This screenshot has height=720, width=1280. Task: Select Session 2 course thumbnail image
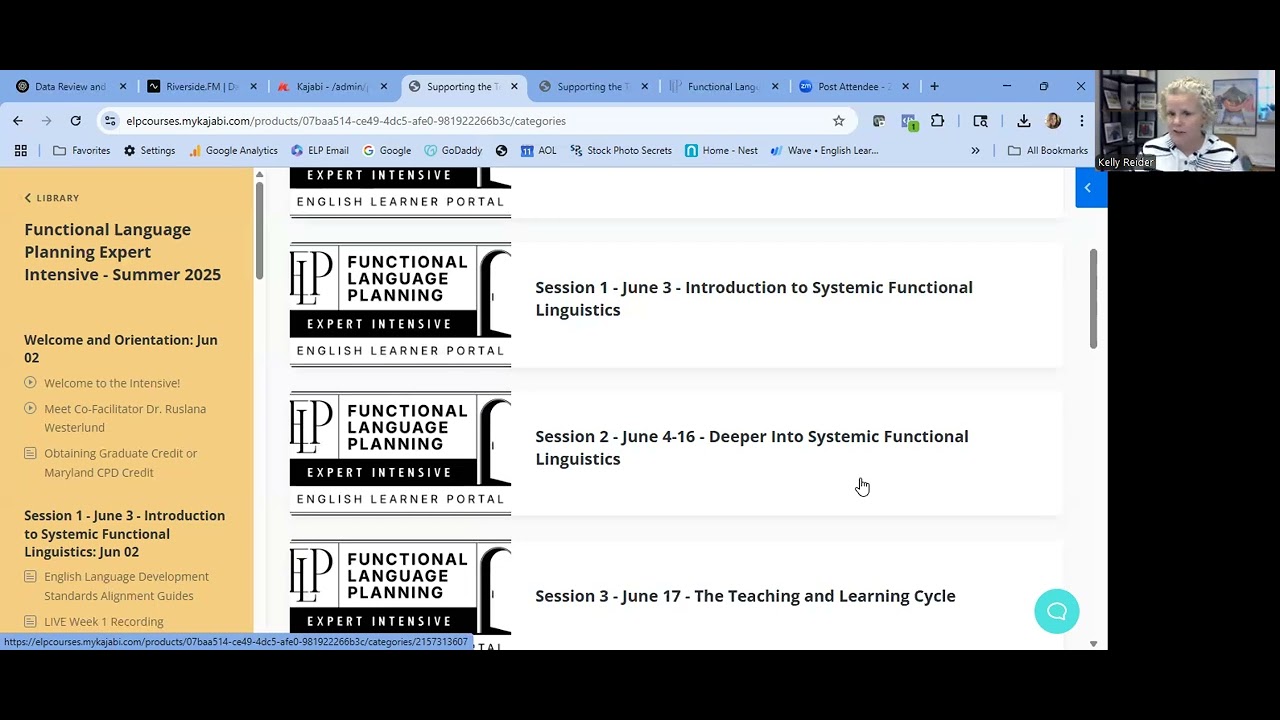coord(400,454)
